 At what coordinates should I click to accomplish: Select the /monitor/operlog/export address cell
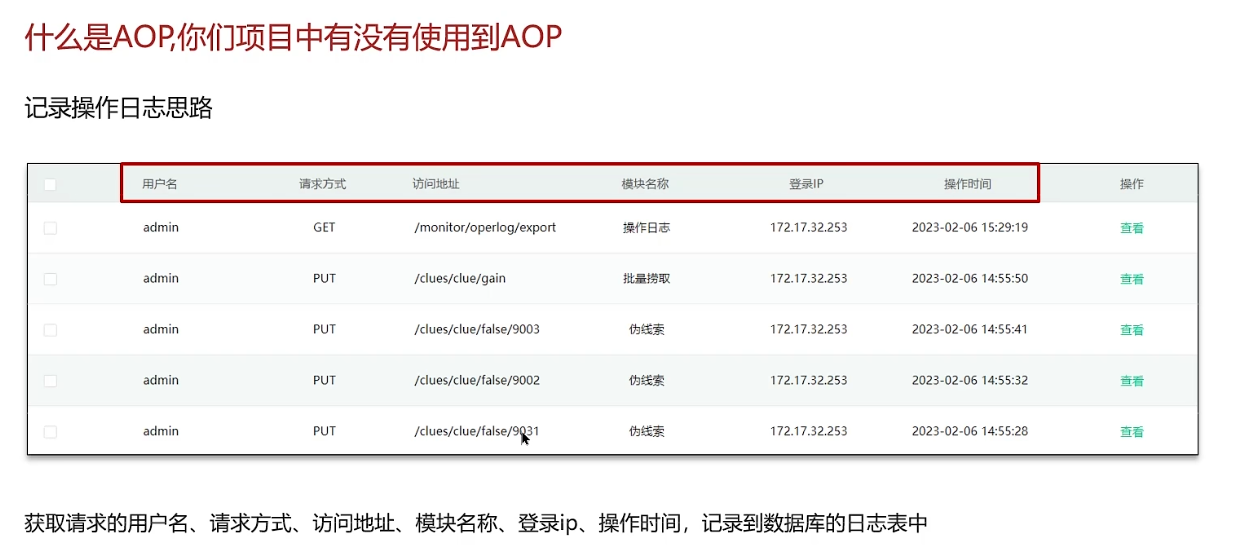(485, 227)
